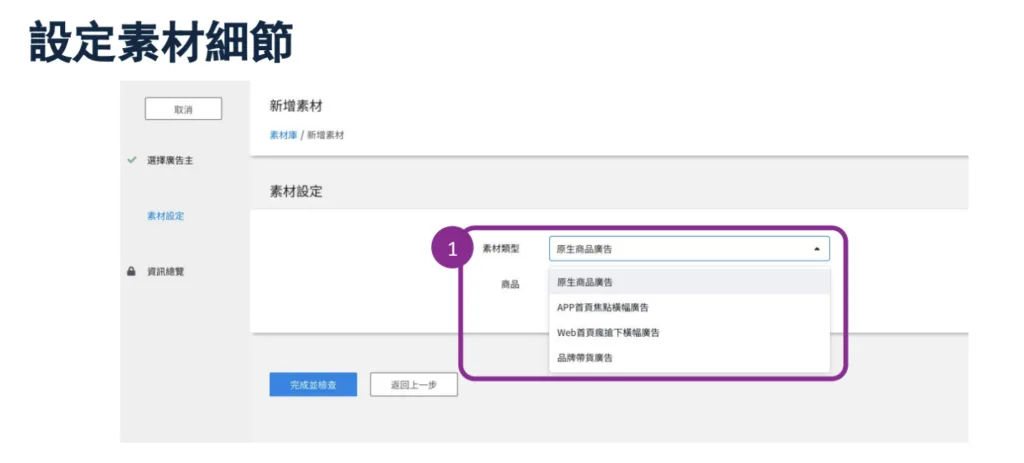This screenshot has height=463, width=1024.
Task: Select the 素材設定 step in sidebar
Action: [x=165, y=216]
